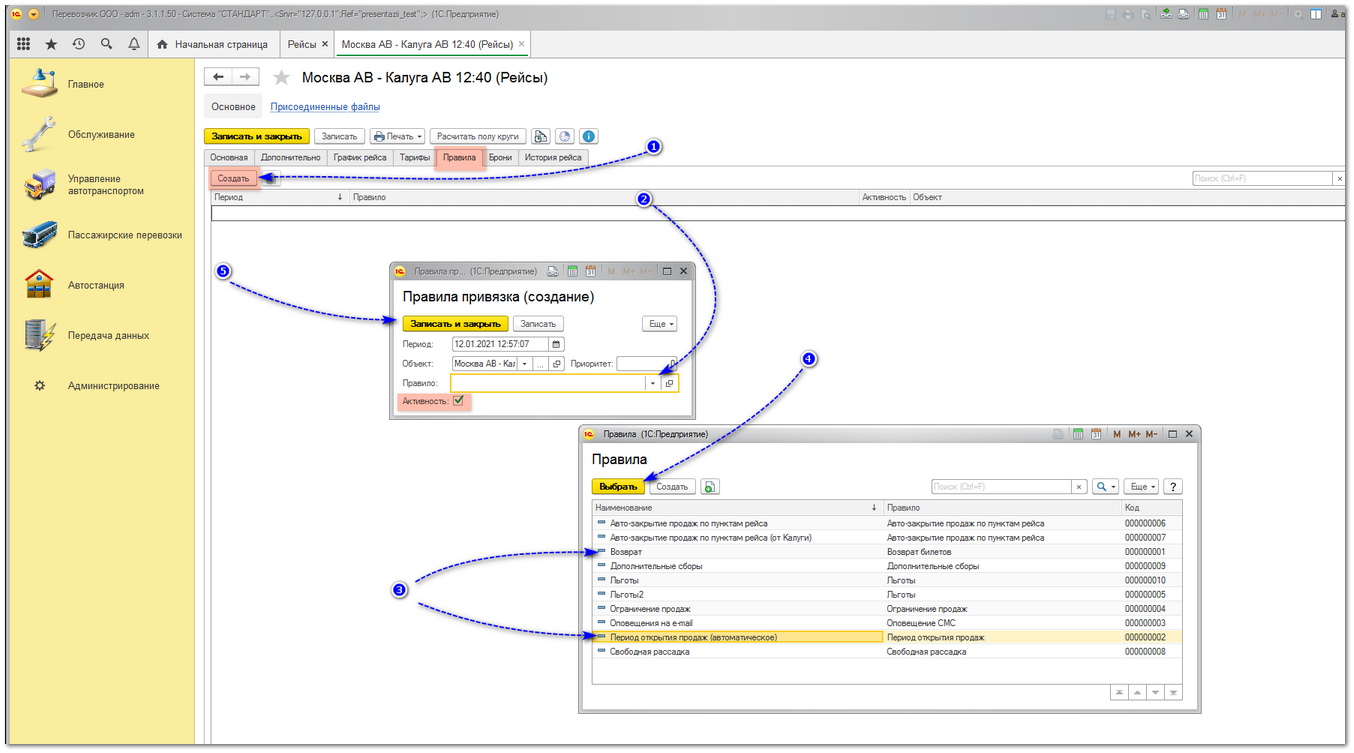Click the search field in Правила window
The width and height of the screenshot is (1354, 753).
pos(1001,487)
